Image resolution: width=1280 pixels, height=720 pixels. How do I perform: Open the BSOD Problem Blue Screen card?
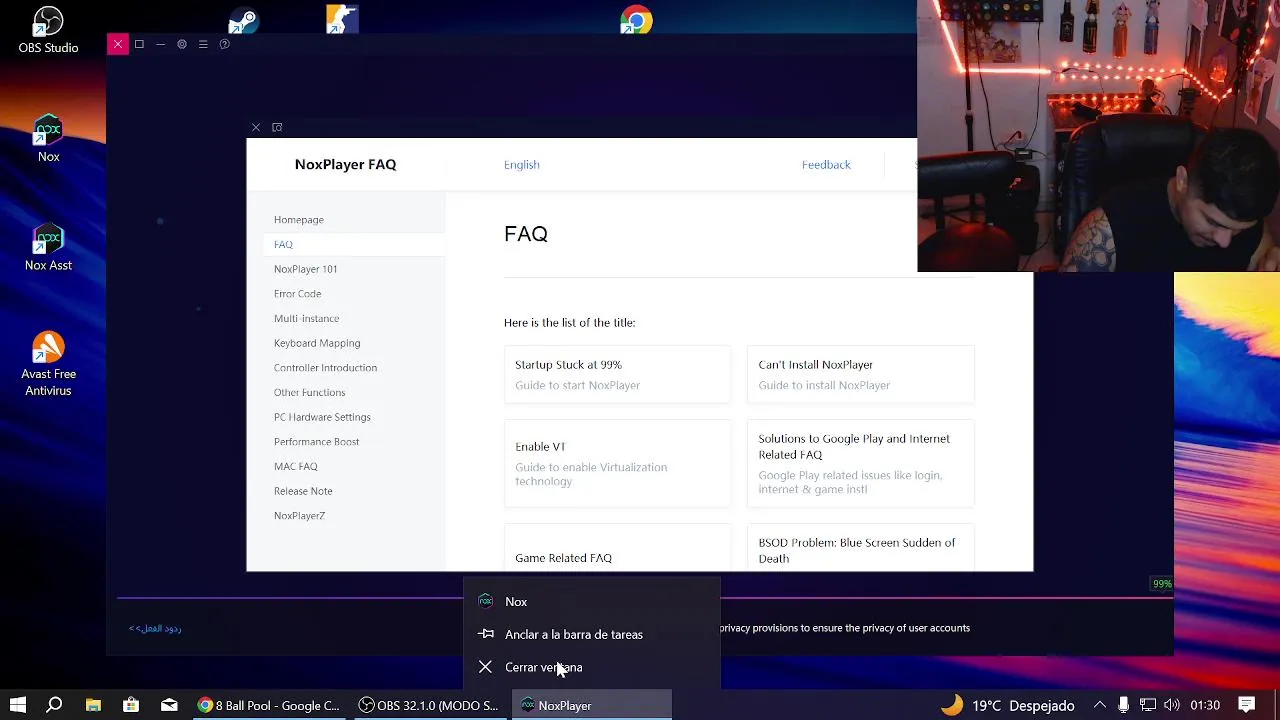(x=860, y=548)
